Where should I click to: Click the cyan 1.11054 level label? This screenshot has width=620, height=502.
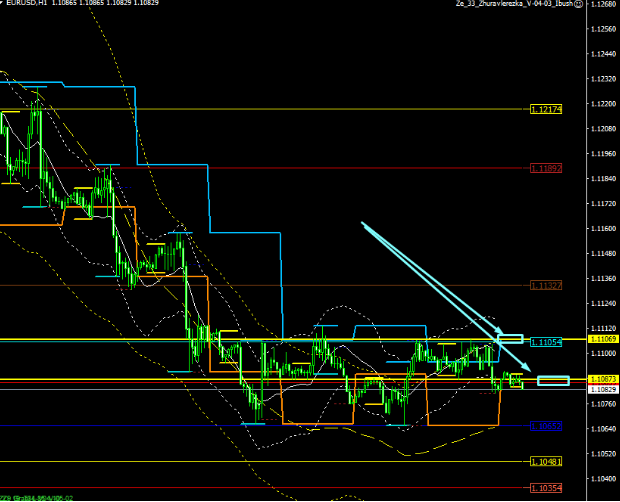tap(546, 342)
